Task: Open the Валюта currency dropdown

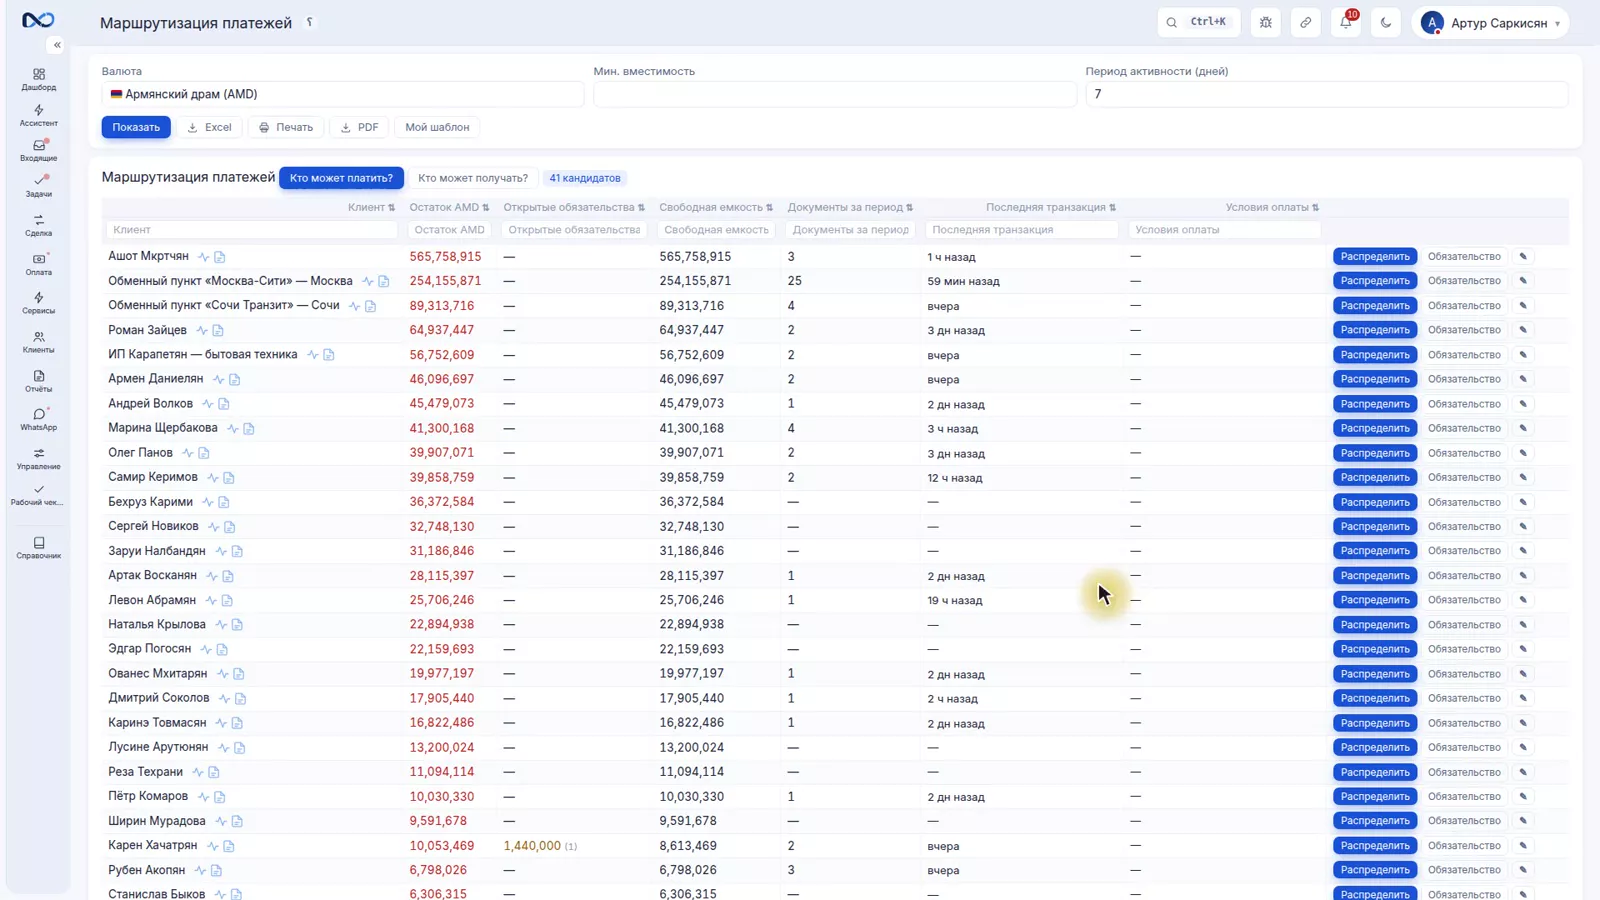Action: tap(342, 94)
